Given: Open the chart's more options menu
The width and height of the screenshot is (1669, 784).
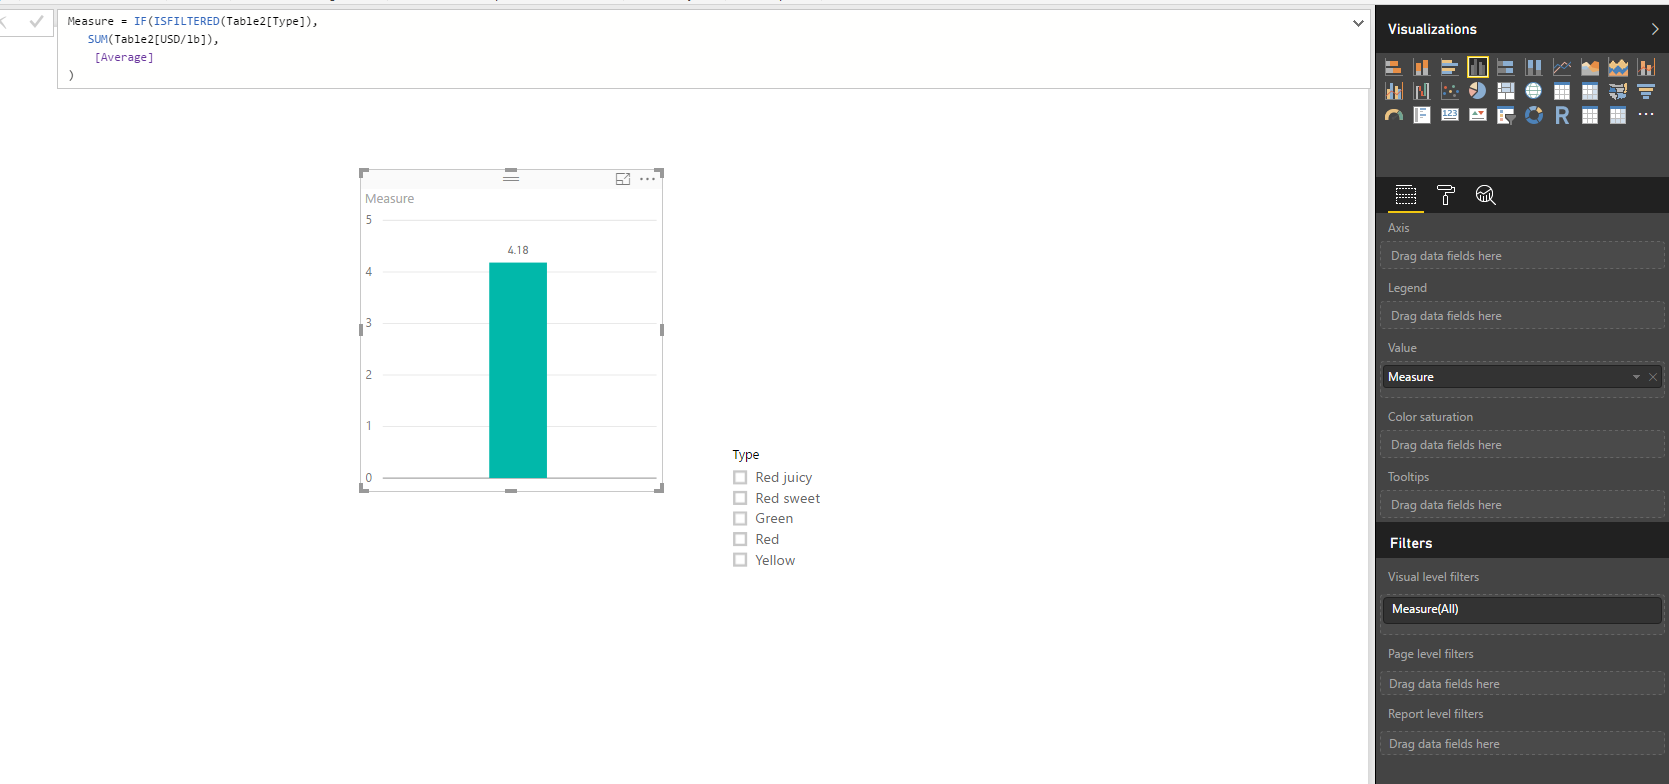Looking at the screenshot, I should (x=648, y=179).
